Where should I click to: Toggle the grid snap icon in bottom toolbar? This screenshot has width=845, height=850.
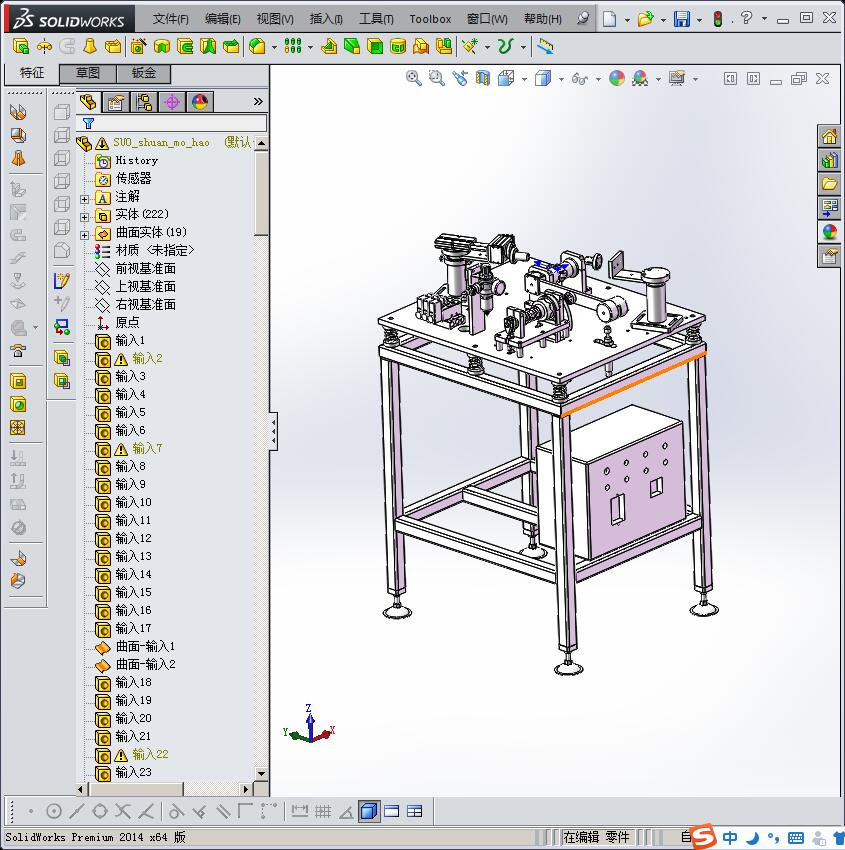click(x=323, y=812)
